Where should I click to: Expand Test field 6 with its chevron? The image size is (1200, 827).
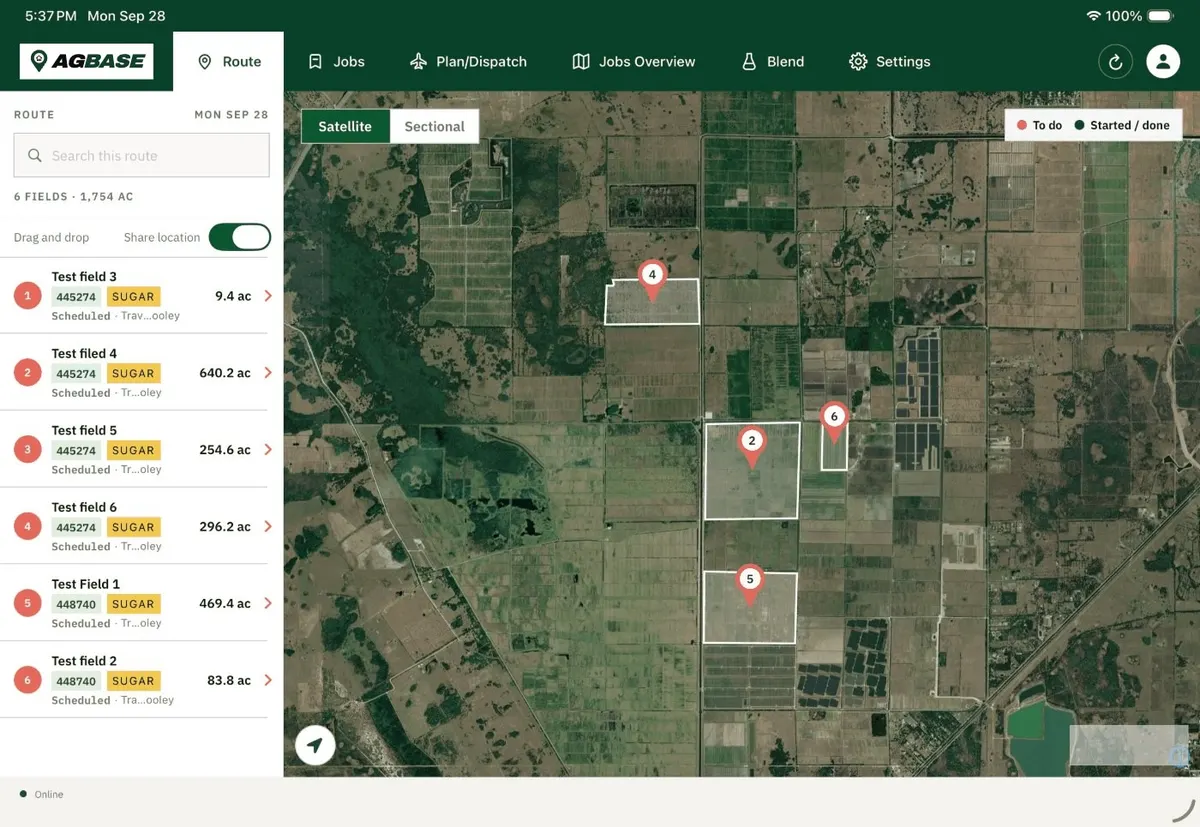click(268, 526)
